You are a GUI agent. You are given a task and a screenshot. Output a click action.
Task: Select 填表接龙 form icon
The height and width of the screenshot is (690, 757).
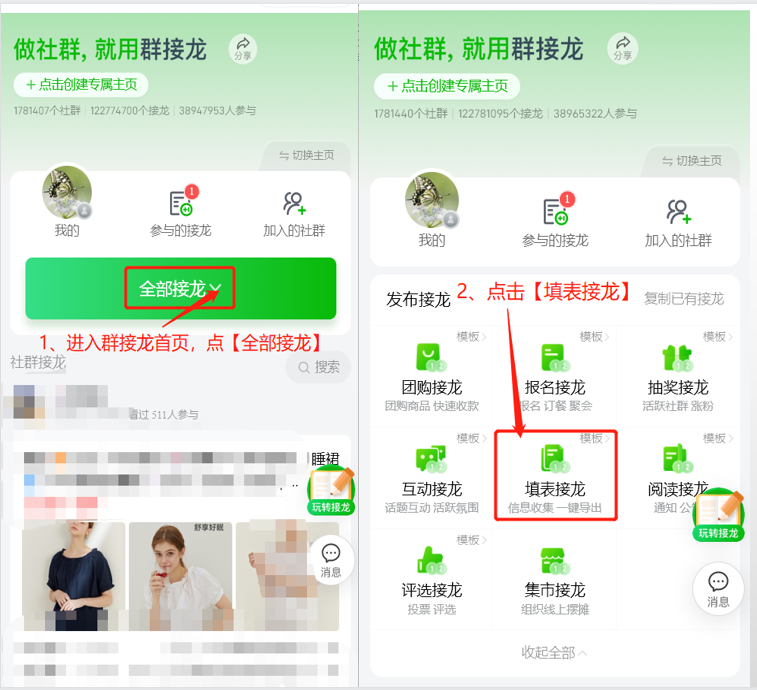[x=555, y=459]
